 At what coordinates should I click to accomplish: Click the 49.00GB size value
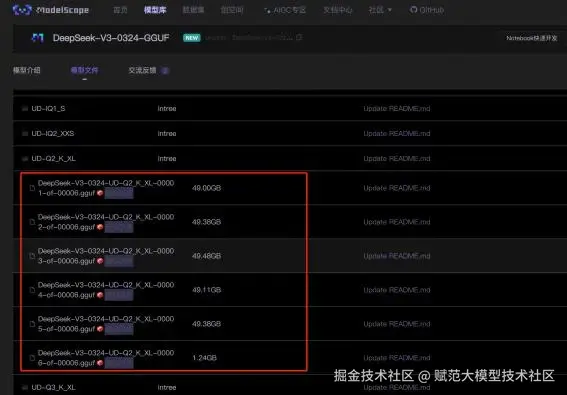[206, 188]
